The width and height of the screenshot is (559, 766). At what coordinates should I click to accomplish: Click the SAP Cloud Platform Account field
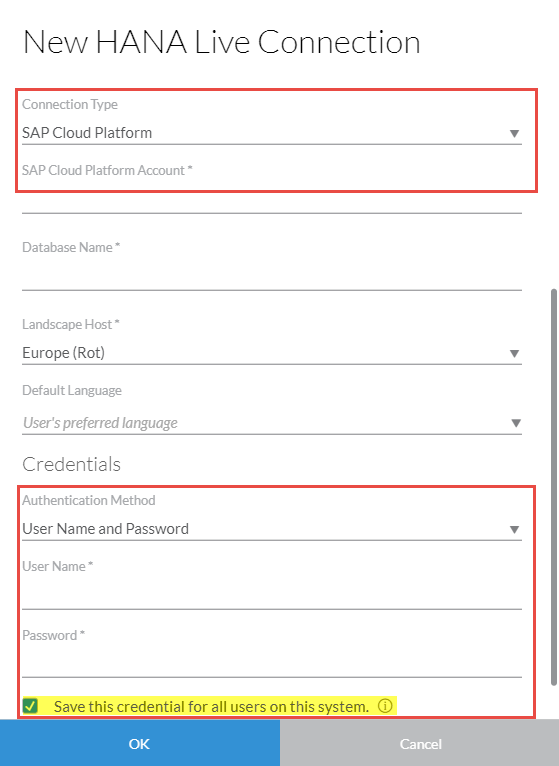click(272, 201)
